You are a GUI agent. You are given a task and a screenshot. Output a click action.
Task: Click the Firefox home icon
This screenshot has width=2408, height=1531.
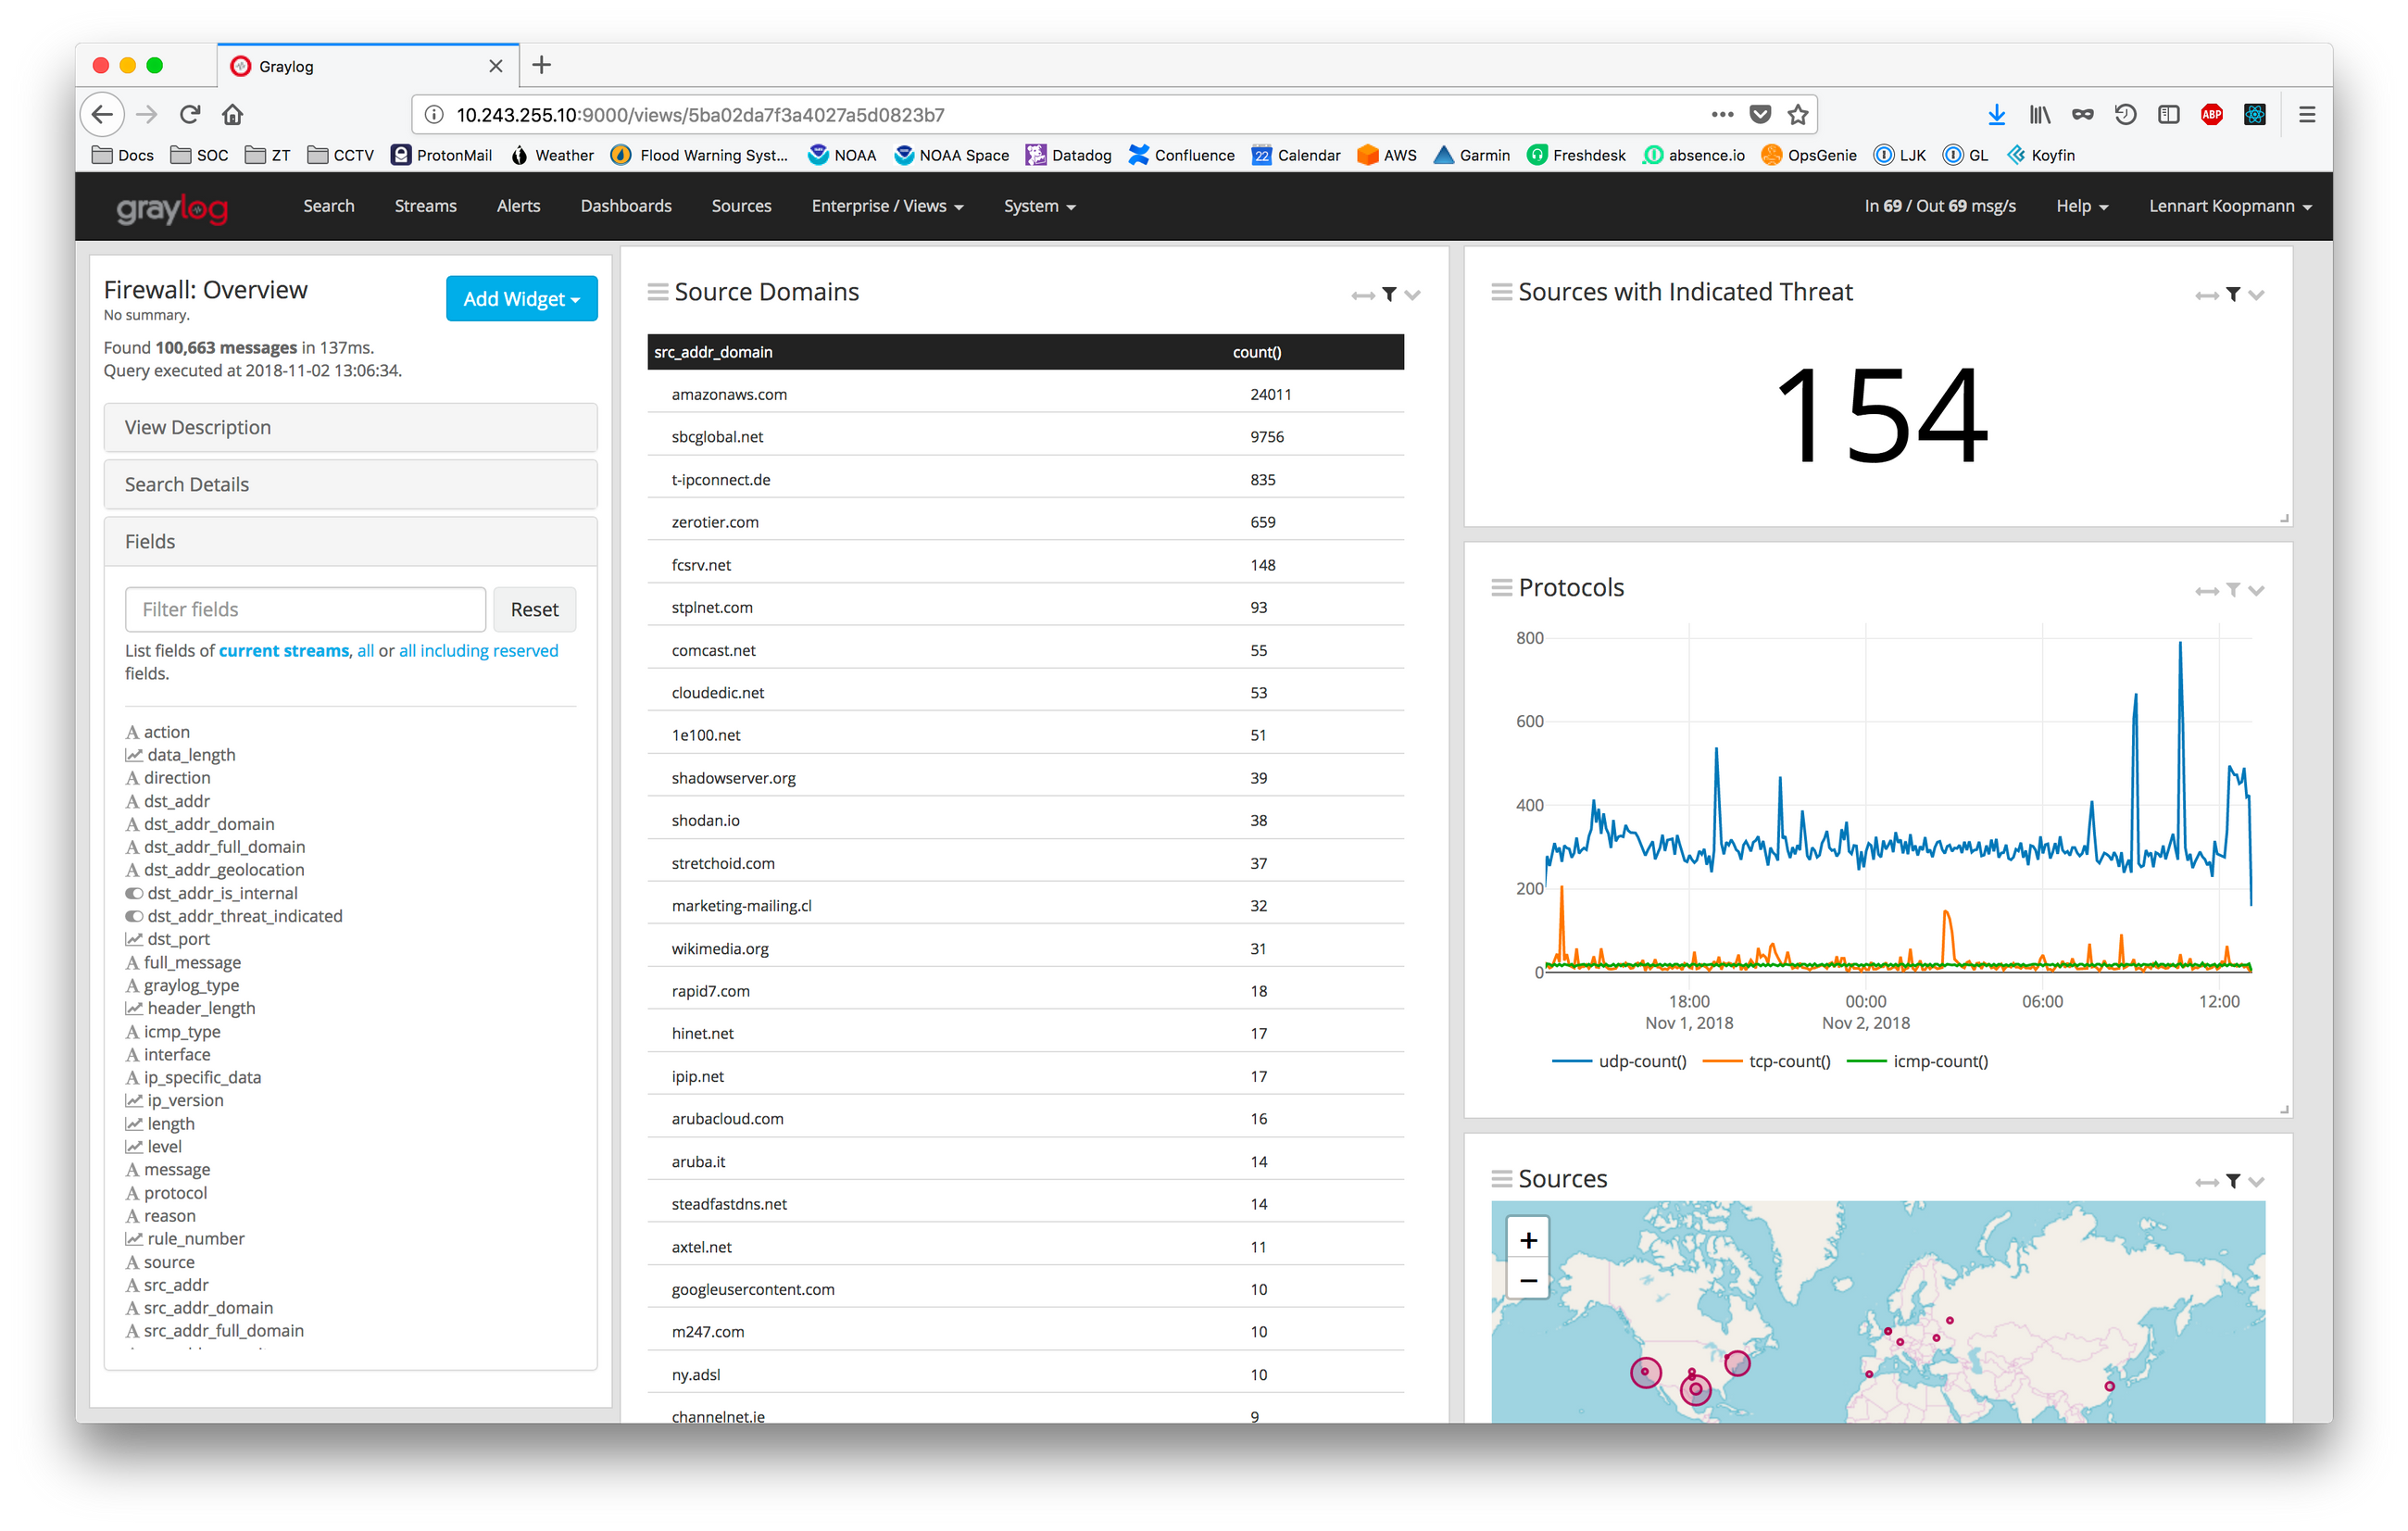(x=233, y=115)
